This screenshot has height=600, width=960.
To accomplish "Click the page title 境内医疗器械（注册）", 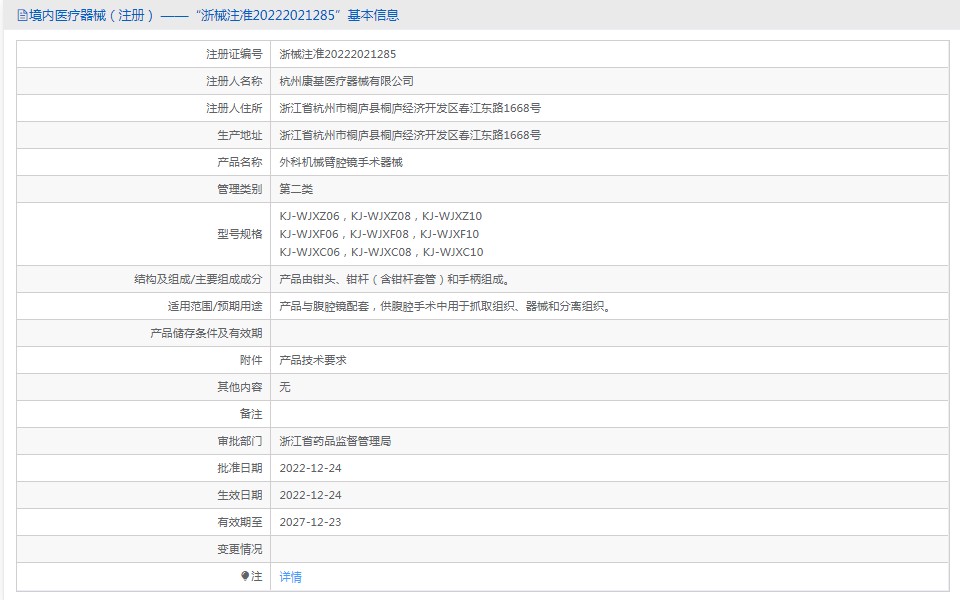I will [x=92, y=15].
